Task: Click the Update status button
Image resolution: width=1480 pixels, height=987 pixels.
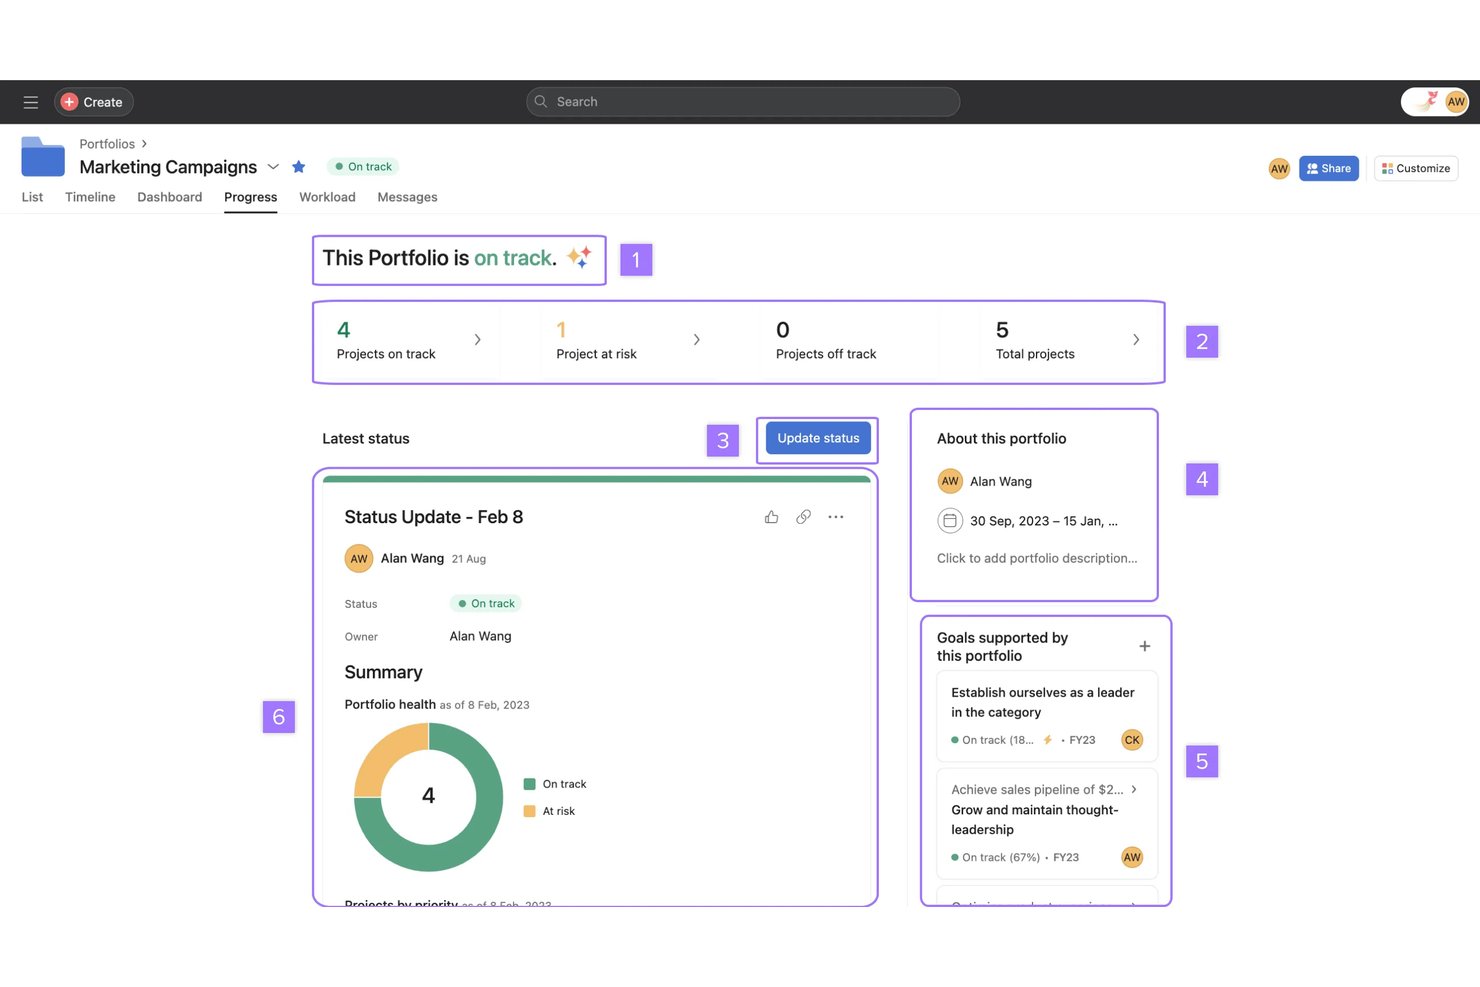Action: pyautogui.click(x=818, y=438)
